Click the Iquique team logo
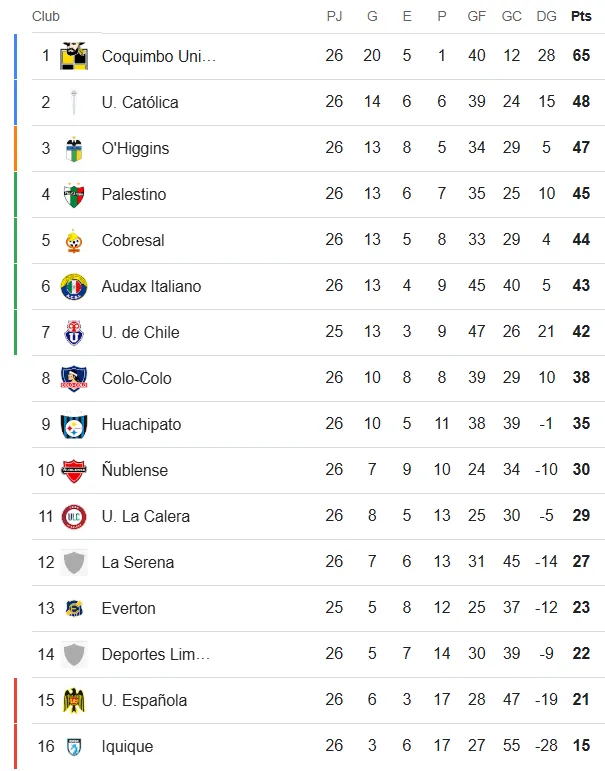 [74, 746]
